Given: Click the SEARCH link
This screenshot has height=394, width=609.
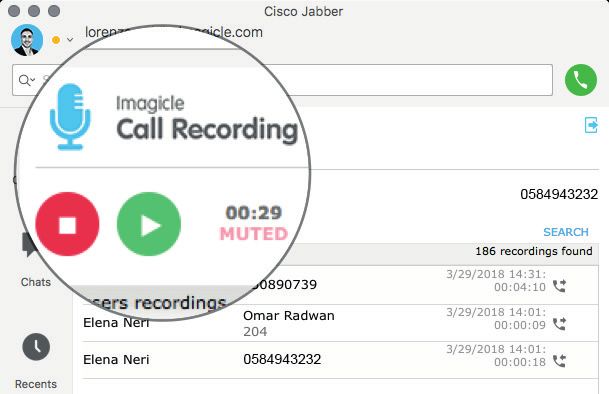Looking at the screenshot, I should pos(566,232).
